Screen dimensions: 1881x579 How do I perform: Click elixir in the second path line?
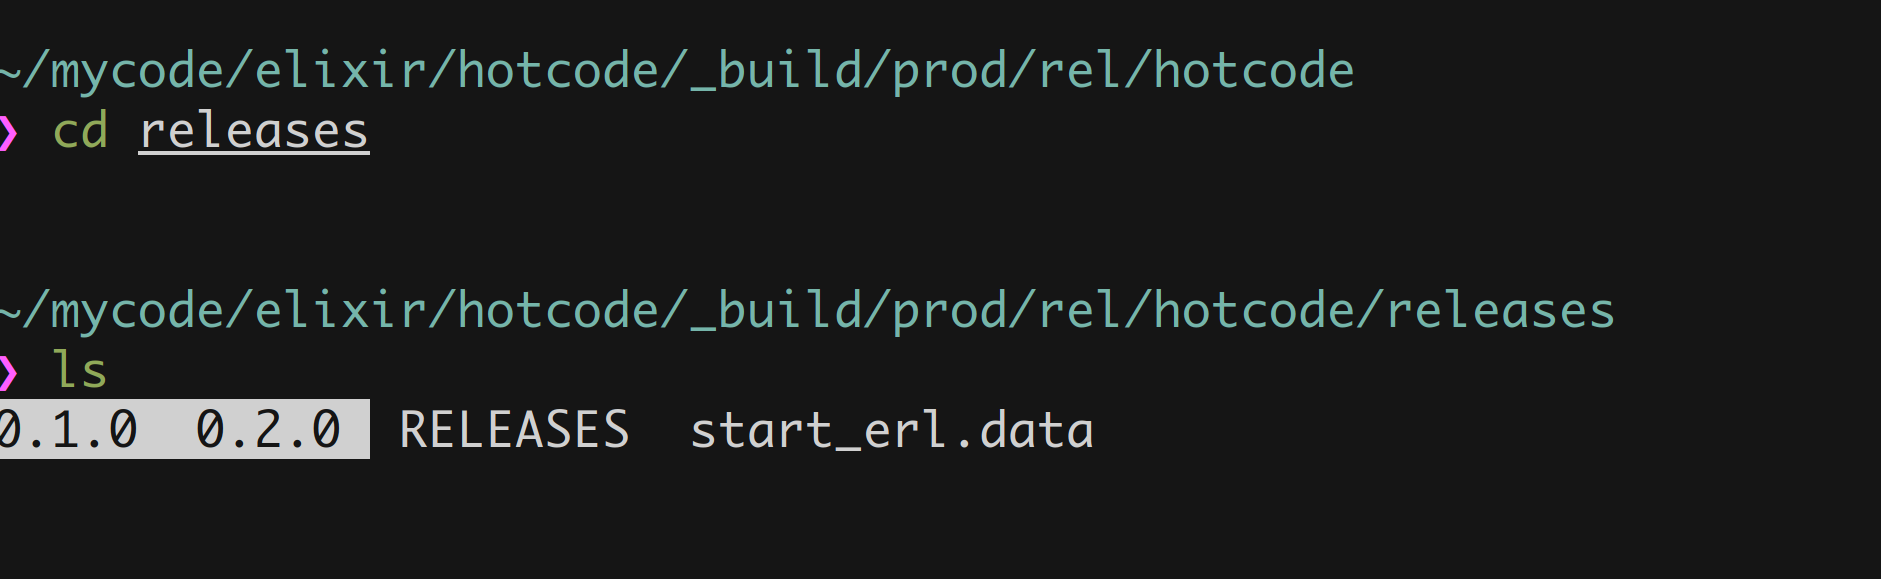[341, 312]
